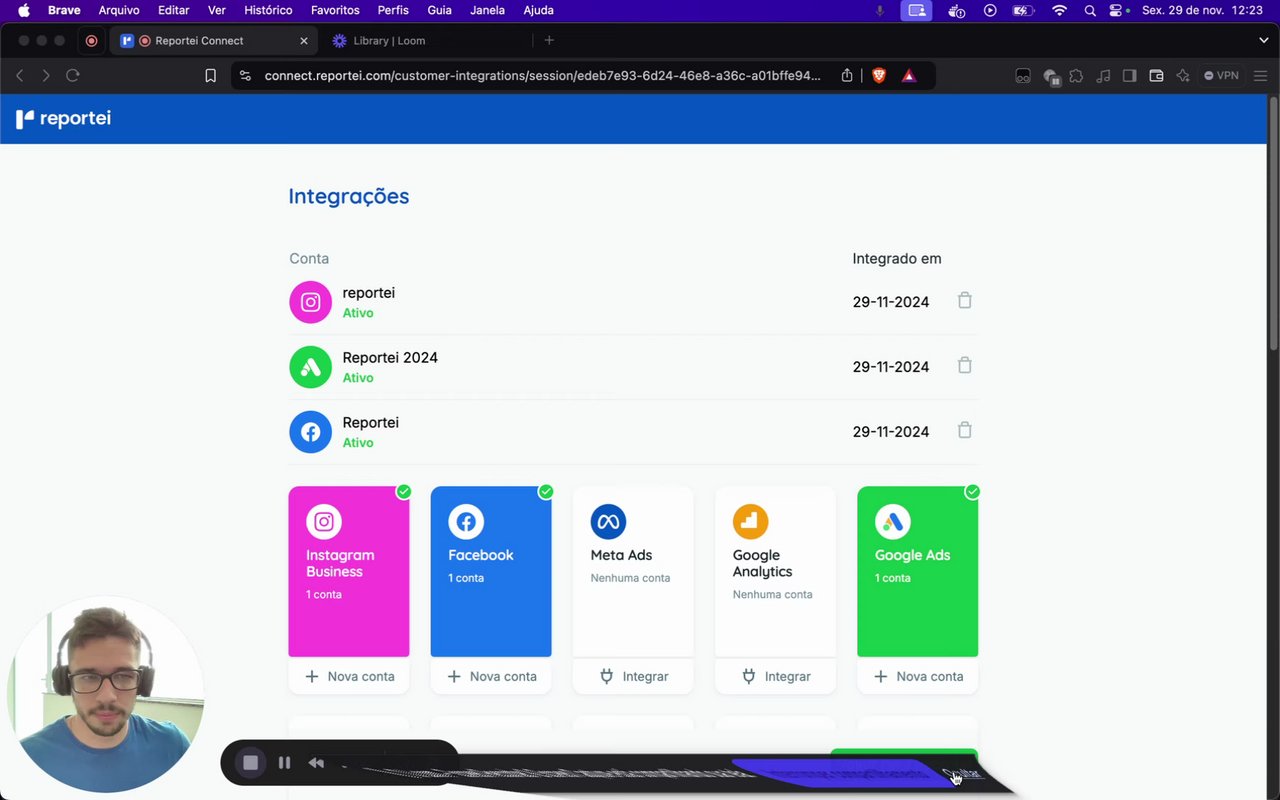The height and width of the screenshot is (800, 1280).
Task: Click the Google Ads icon beside Reportei 2024
Action: point(310,367)
